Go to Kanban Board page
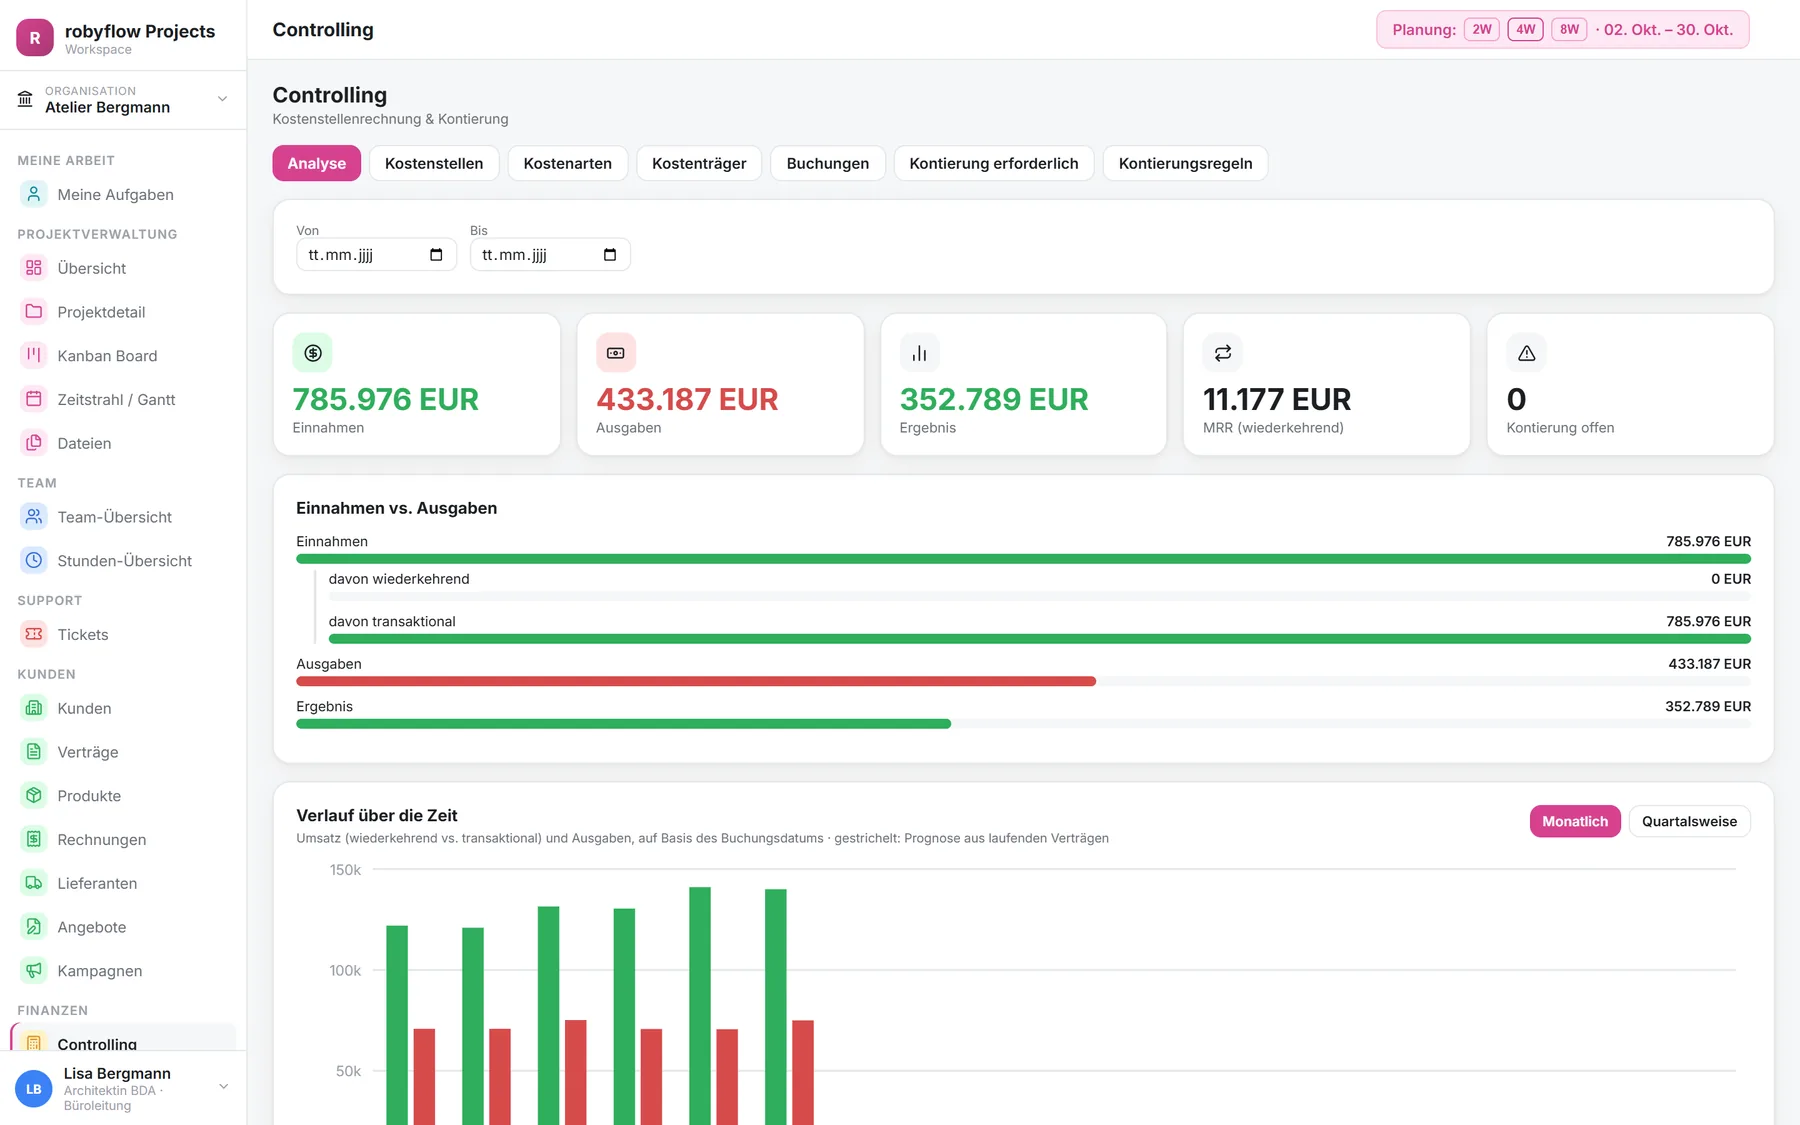The image size is (1800, 1125). tap(123, 355)
